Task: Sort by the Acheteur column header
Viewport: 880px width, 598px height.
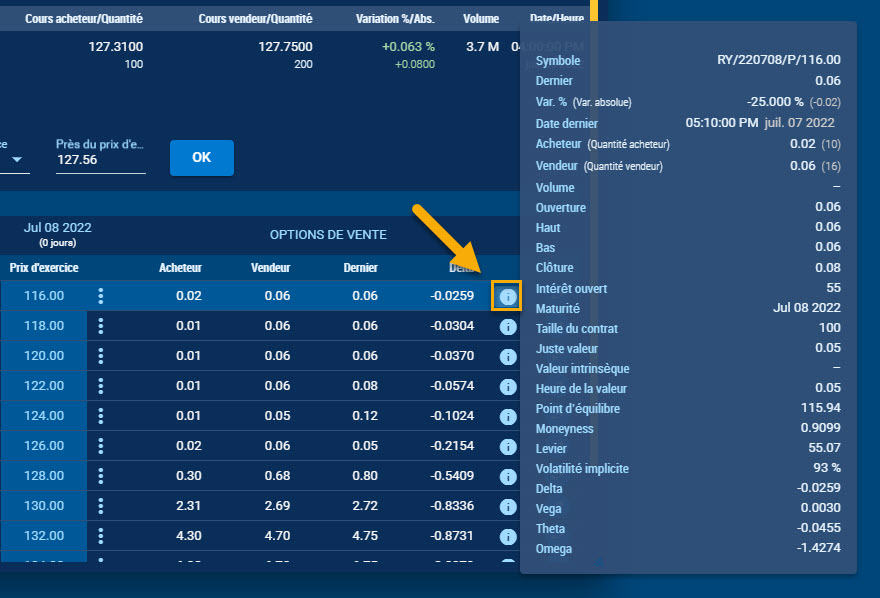Action: coord(180,268)
